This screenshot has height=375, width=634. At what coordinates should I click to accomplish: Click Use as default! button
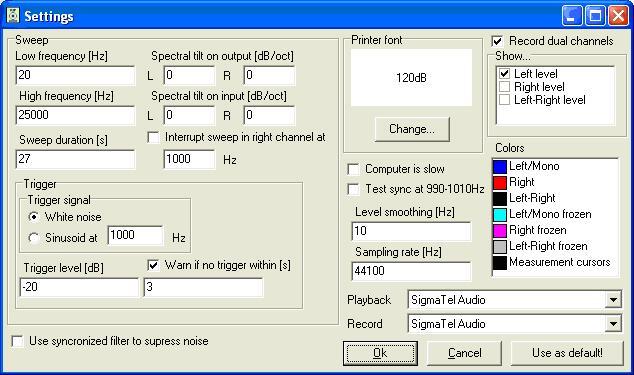click(x=567, y=353)
